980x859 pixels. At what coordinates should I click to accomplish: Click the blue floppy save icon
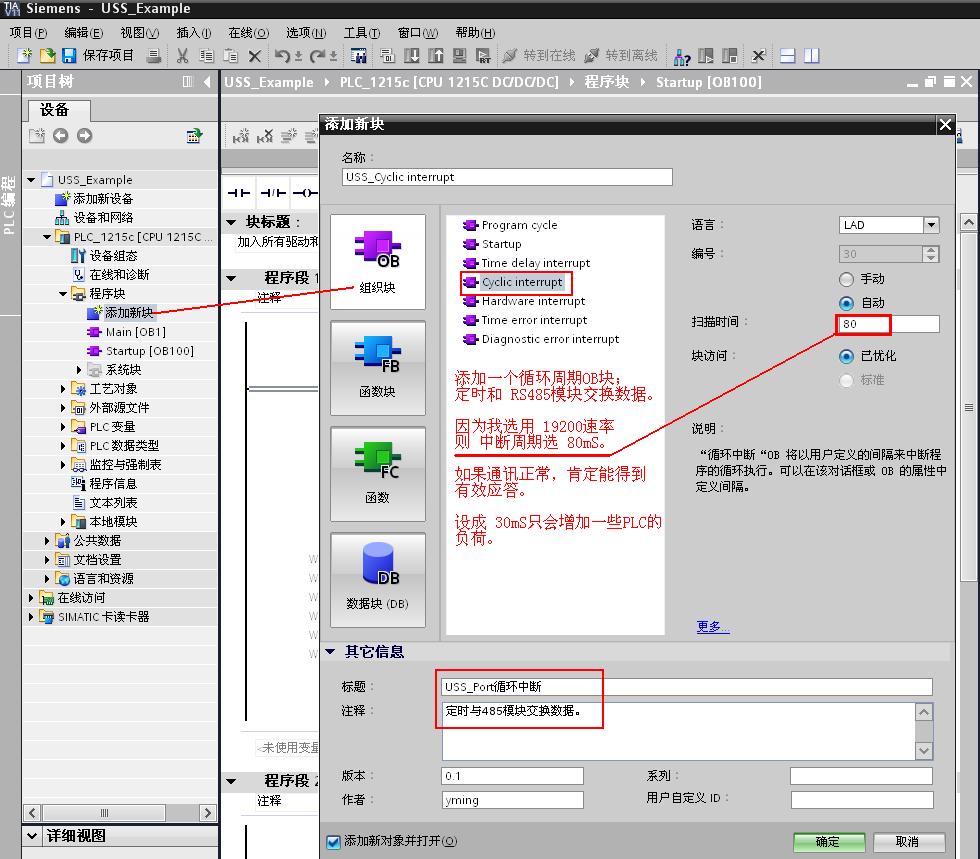pyautogui.click(x=69, y=56)
